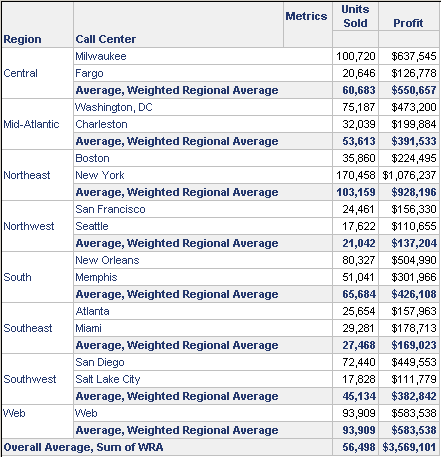Select the Seattle row label
This screenshot has width=441, height=457.
tap(92, 226)
